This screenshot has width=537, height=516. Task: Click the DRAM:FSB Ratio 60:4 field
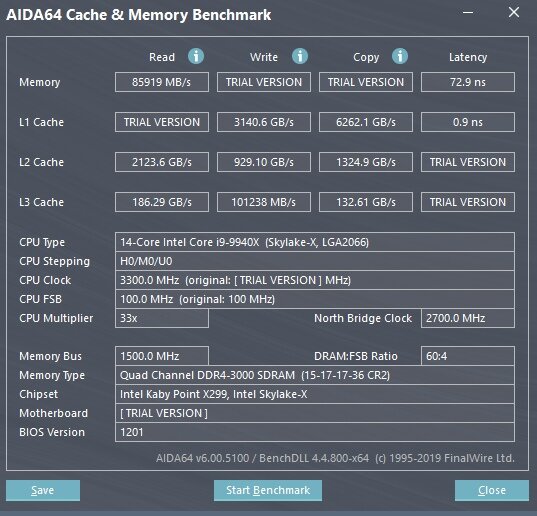[x=467, y=356]
